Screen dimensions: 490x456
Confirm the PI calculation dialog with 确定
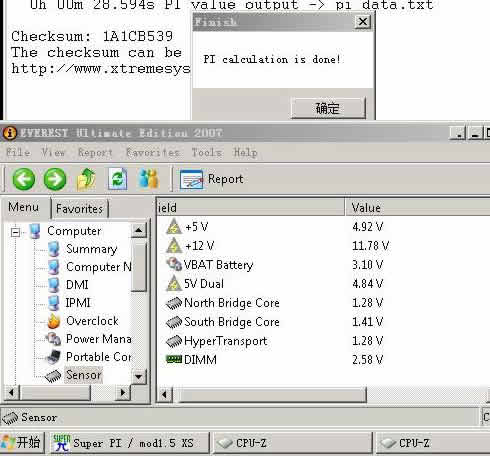pos(328,108)
